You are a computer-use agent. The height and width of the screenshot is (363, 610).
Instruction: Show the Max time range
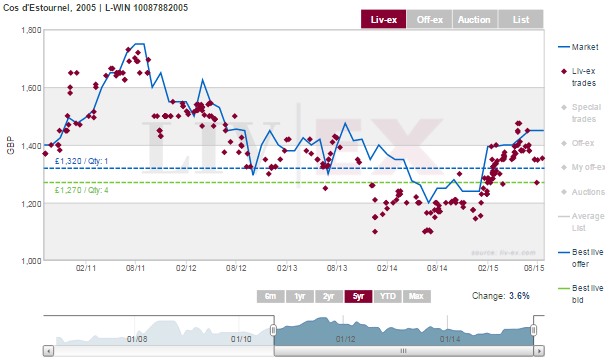click(416, 296)
